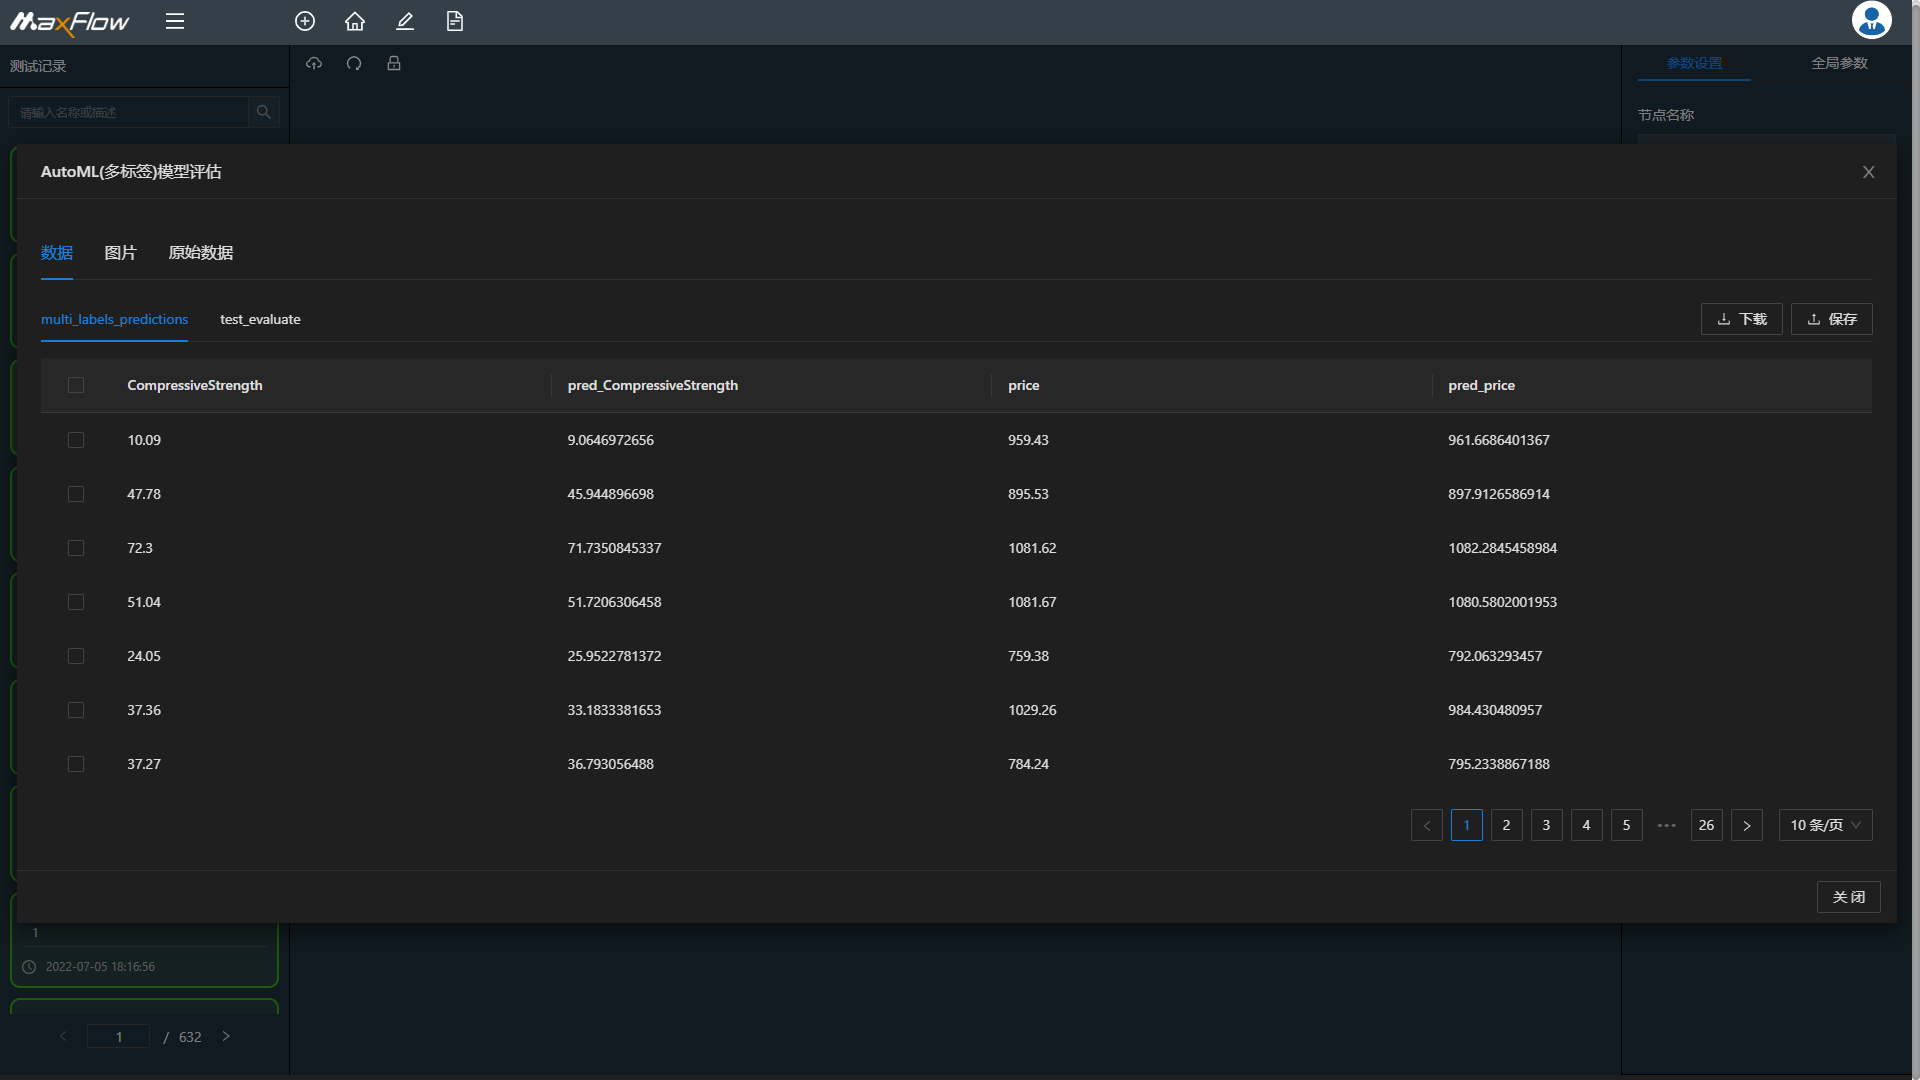Toggle the select-all header checkbox
1920x1080 pixels.
click(x=76, y=385)
